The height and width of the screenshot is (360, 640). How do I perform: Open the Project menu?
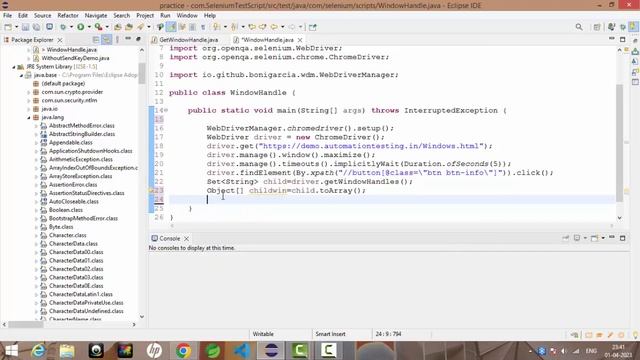tap(145, 16)
